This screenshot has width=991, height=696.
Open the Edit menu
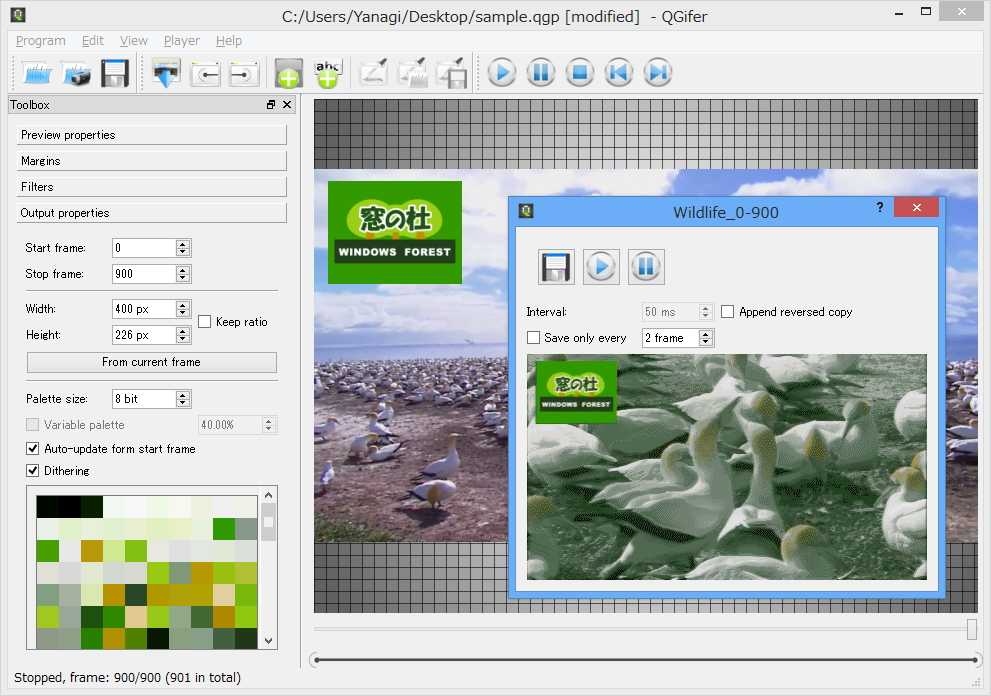coord(93,41)
